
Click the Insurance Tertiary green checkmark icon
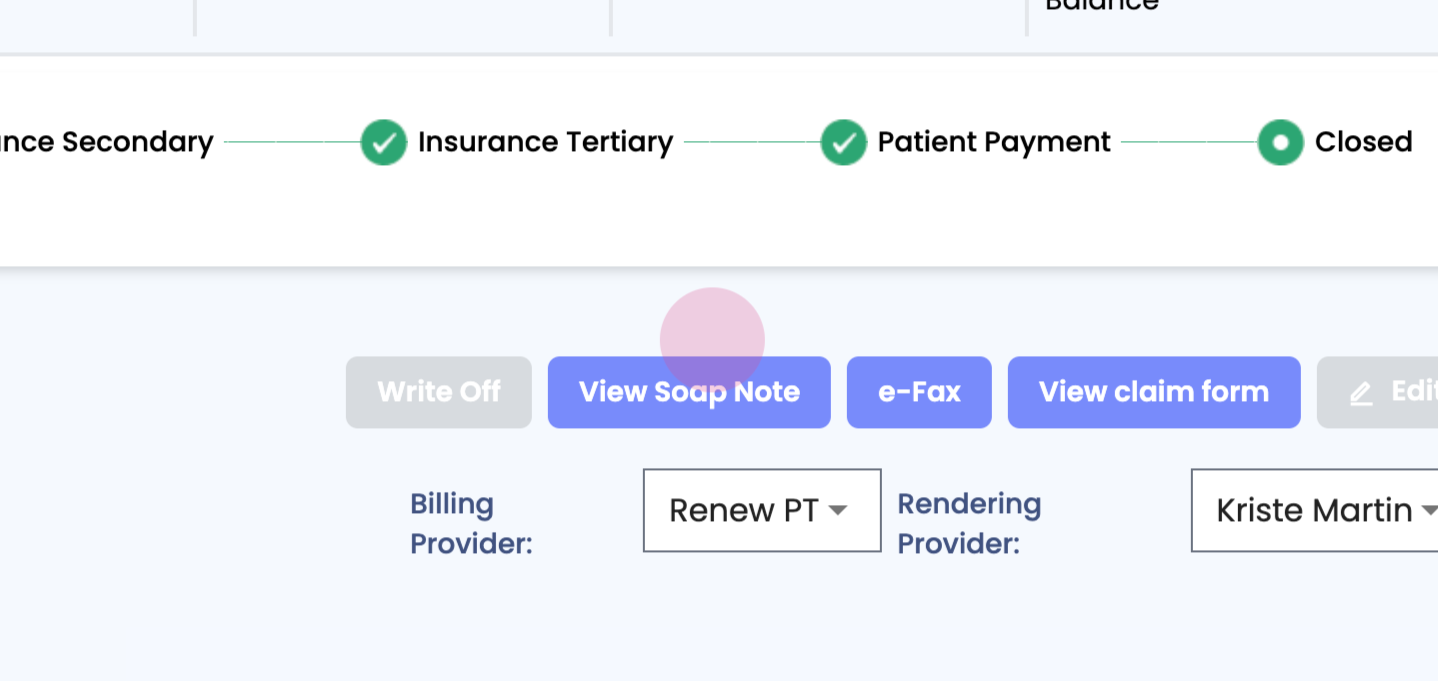point(383,142)
